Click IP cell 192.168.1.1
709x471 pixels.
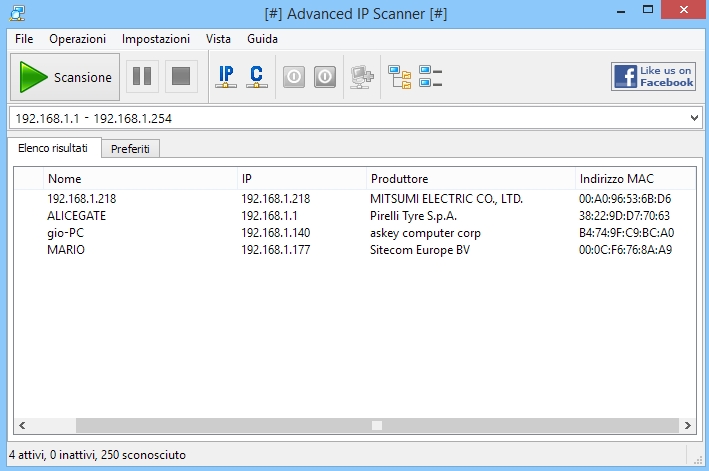(269, 216)
